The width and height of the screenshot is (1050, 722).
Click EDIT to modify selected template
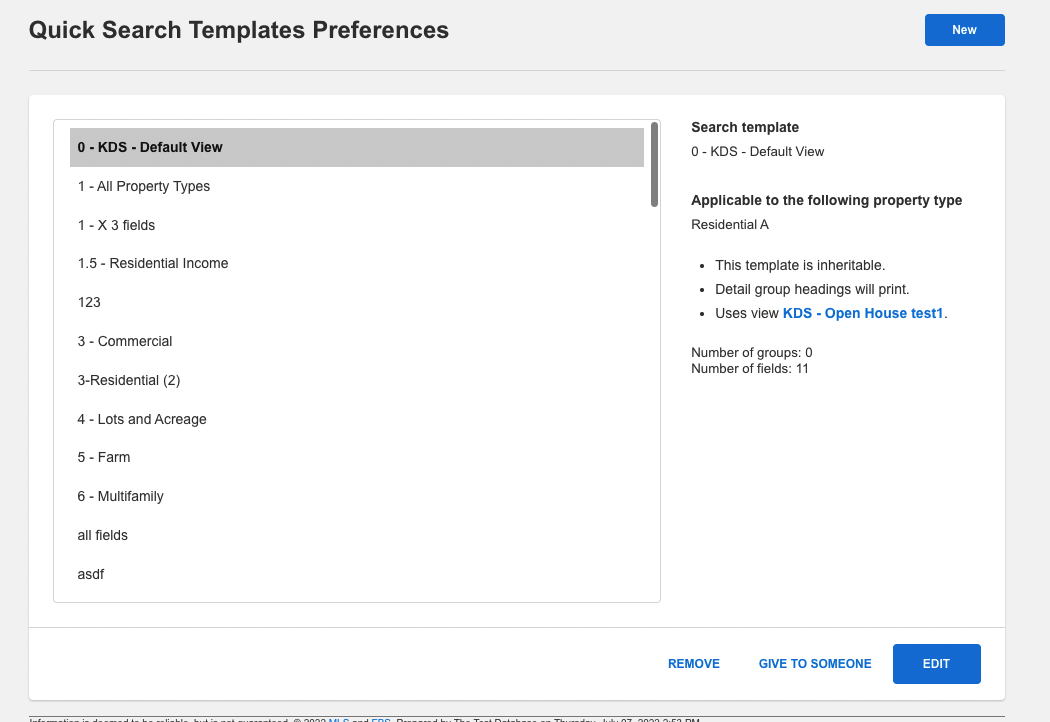point(936,663)
